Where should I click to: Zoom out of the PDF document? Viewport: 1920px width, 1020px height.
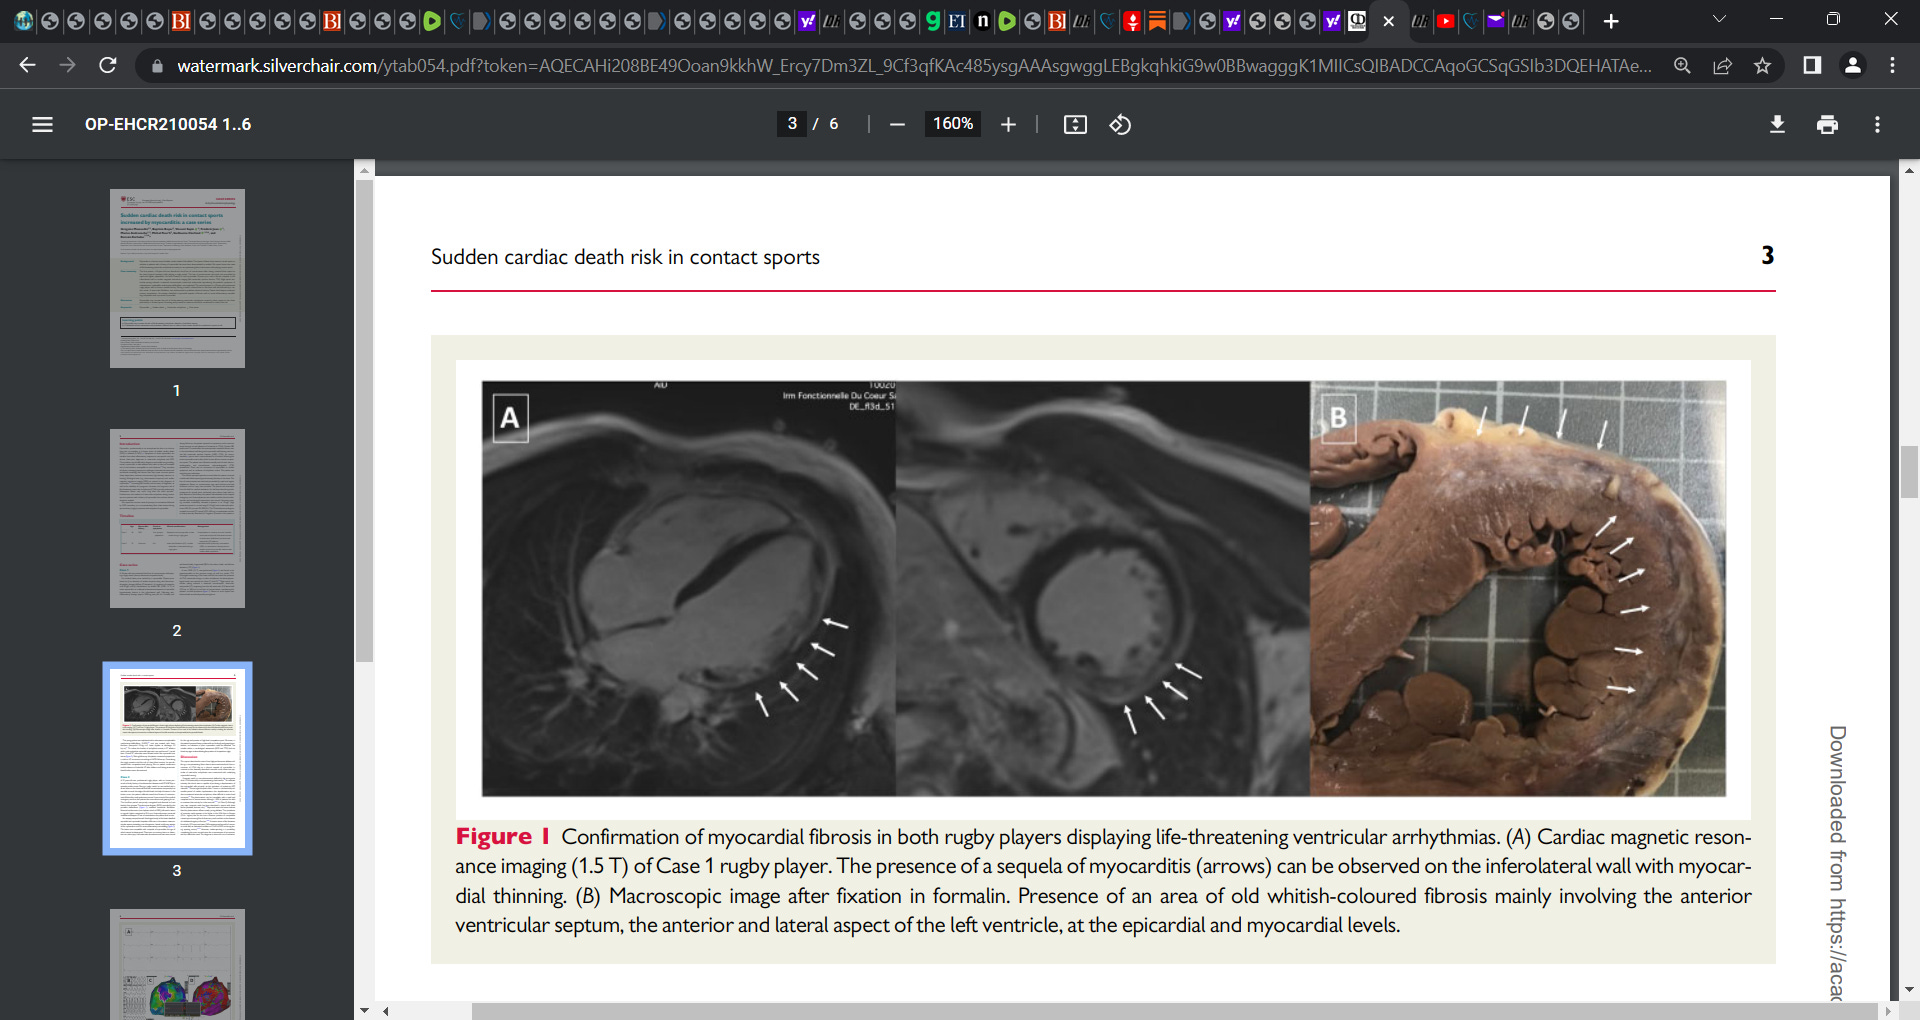click(x=897, y=124)
